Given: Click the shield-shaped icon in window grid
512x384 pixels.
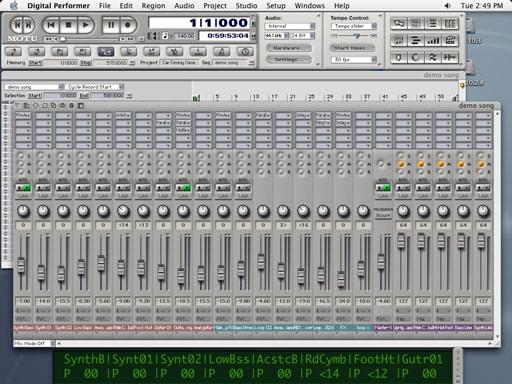Looking at the screenshot, I should (x=398, y=57).
